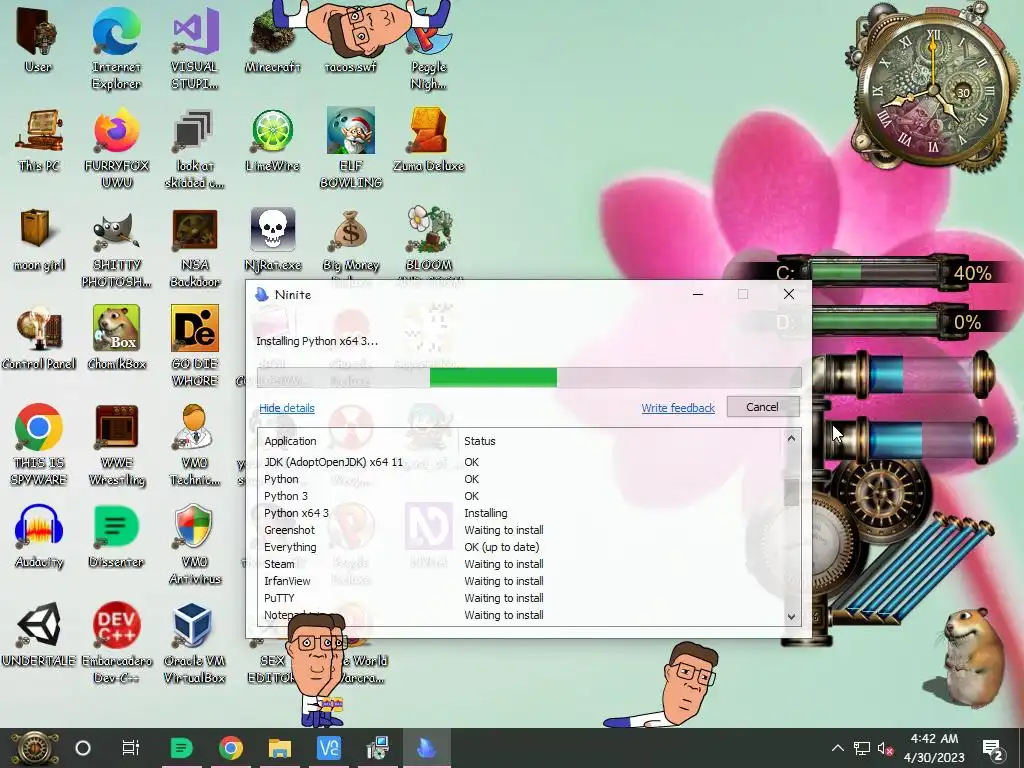The width and height of the screenshot is (1024, 768).
Task: Select the IrfanView application row
Action: pyautogui.click(x=521, y=581)
